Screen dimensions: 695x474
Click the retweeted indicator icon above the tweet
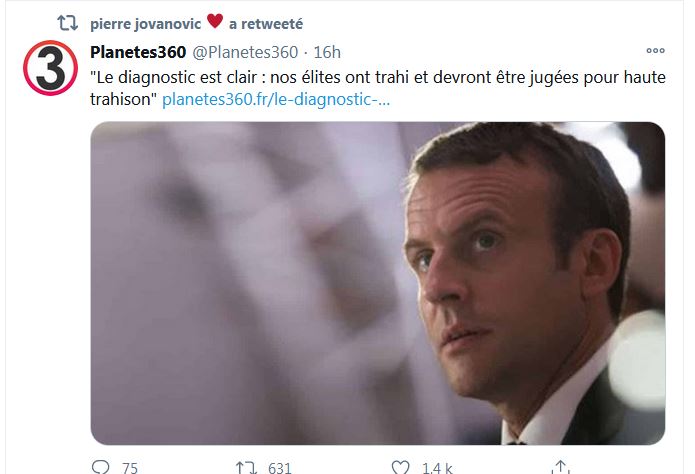[x=67, y=22]
